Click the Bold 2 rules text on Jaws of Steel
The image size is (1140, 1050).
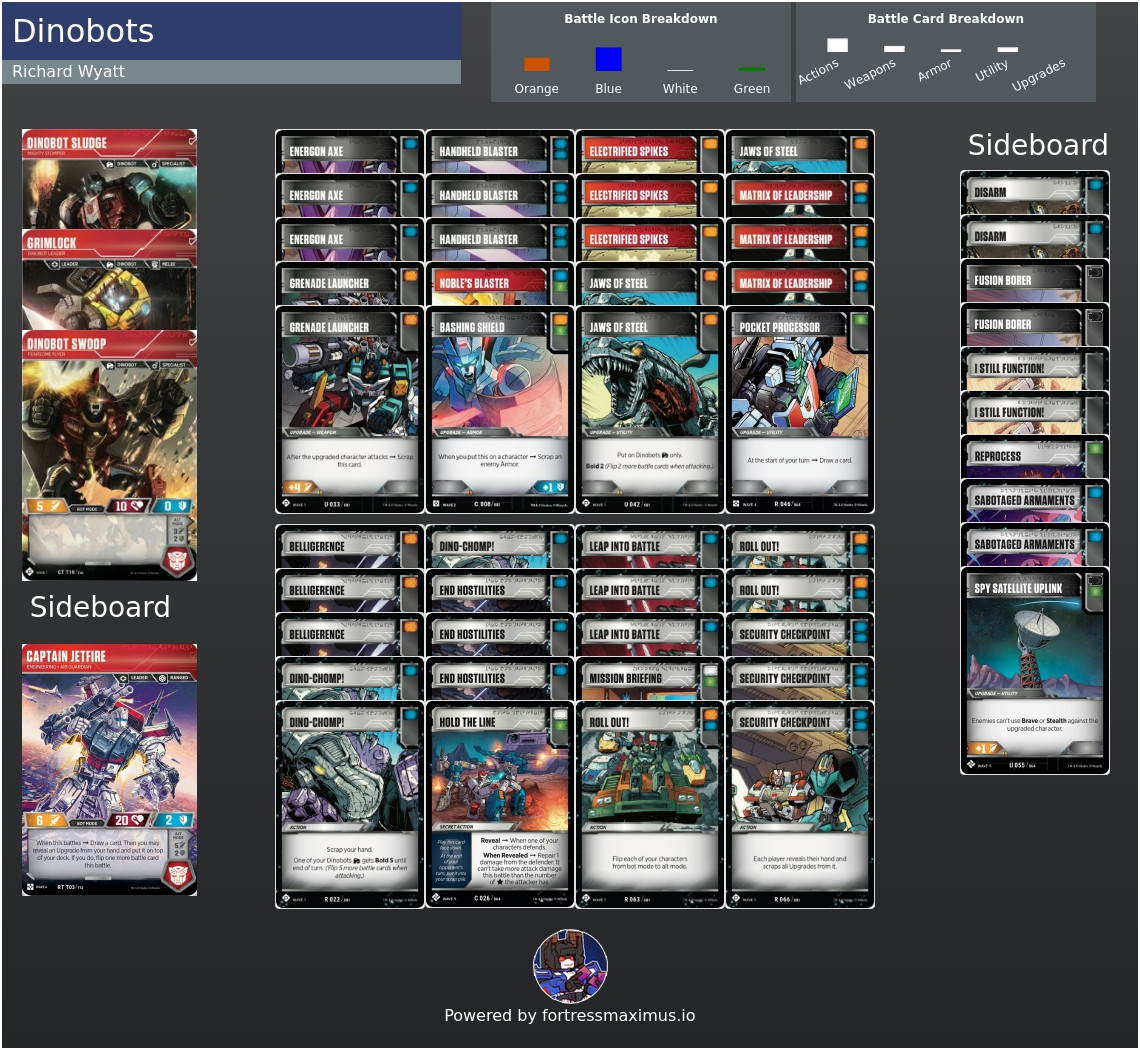(649, 466)
